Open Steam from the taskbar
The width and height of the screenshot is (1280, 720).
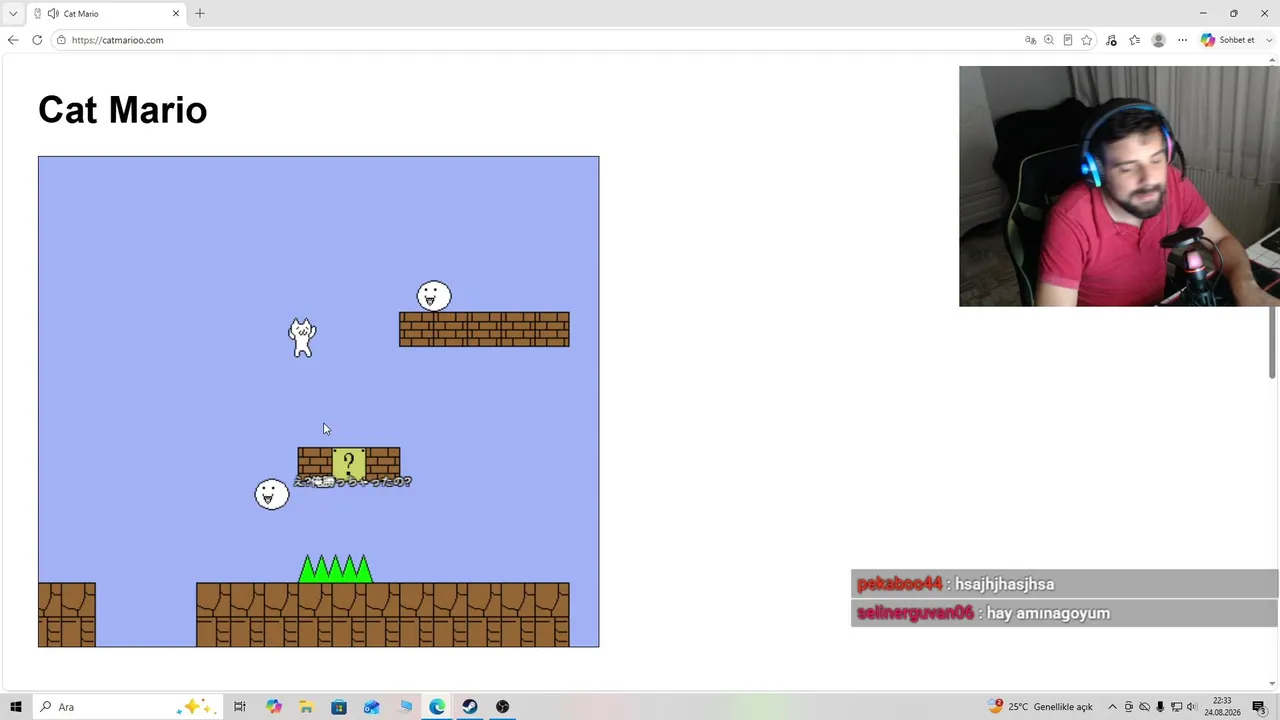point(470,707)
